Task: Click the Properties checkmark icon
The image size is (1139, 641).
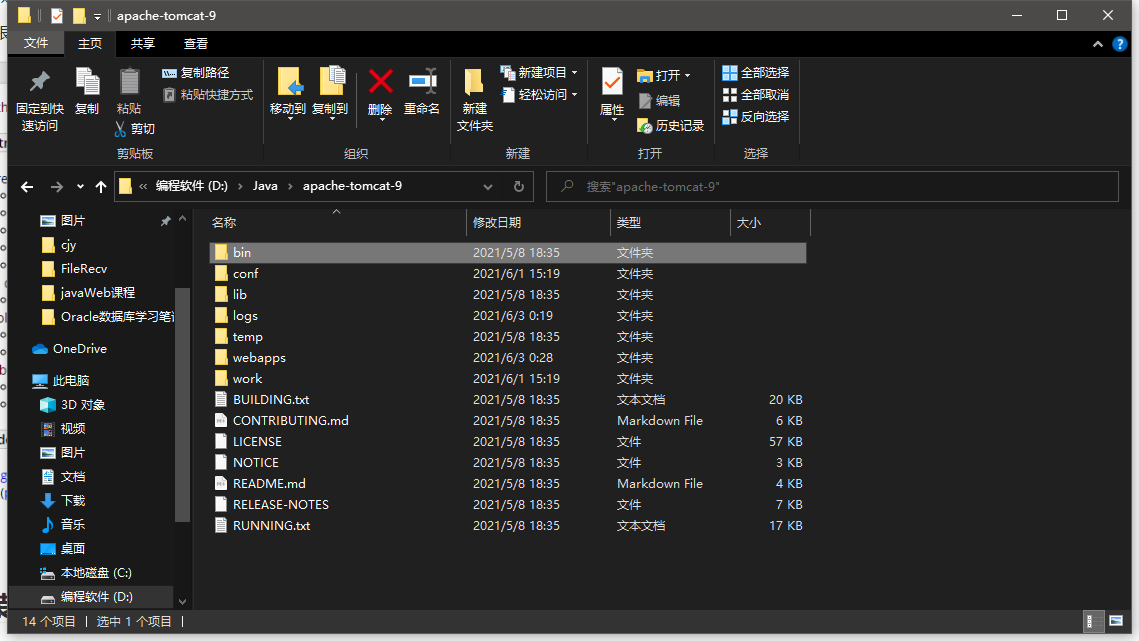Action: (x=612, y=81)
